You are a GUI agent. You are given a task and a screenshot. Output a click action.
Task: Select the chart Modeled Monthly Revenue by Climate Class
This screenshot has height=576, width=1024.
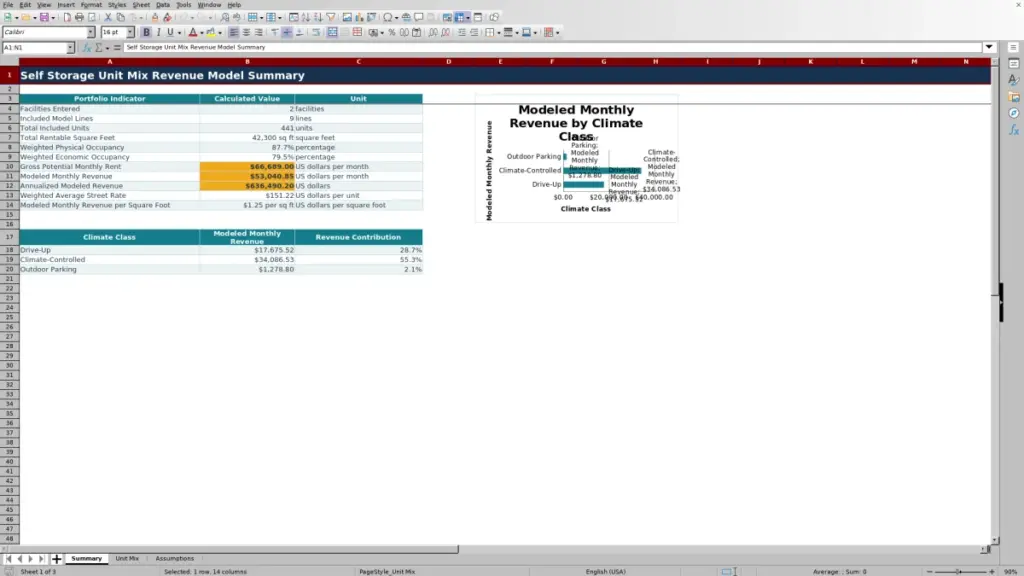coord(577,158)
